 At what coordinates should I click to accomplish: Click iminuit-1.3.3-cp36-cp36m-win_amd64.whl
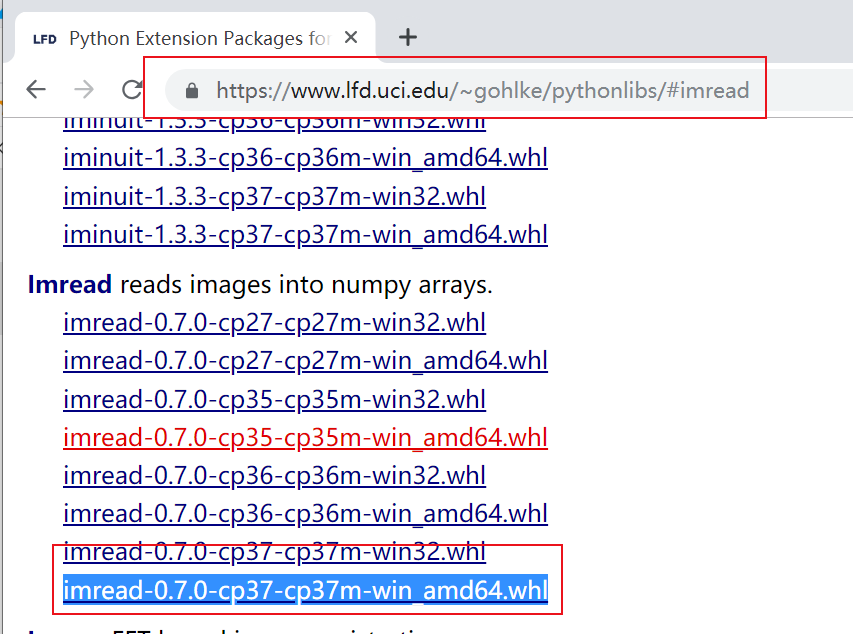pyautogui.click(x=304, y=157)
